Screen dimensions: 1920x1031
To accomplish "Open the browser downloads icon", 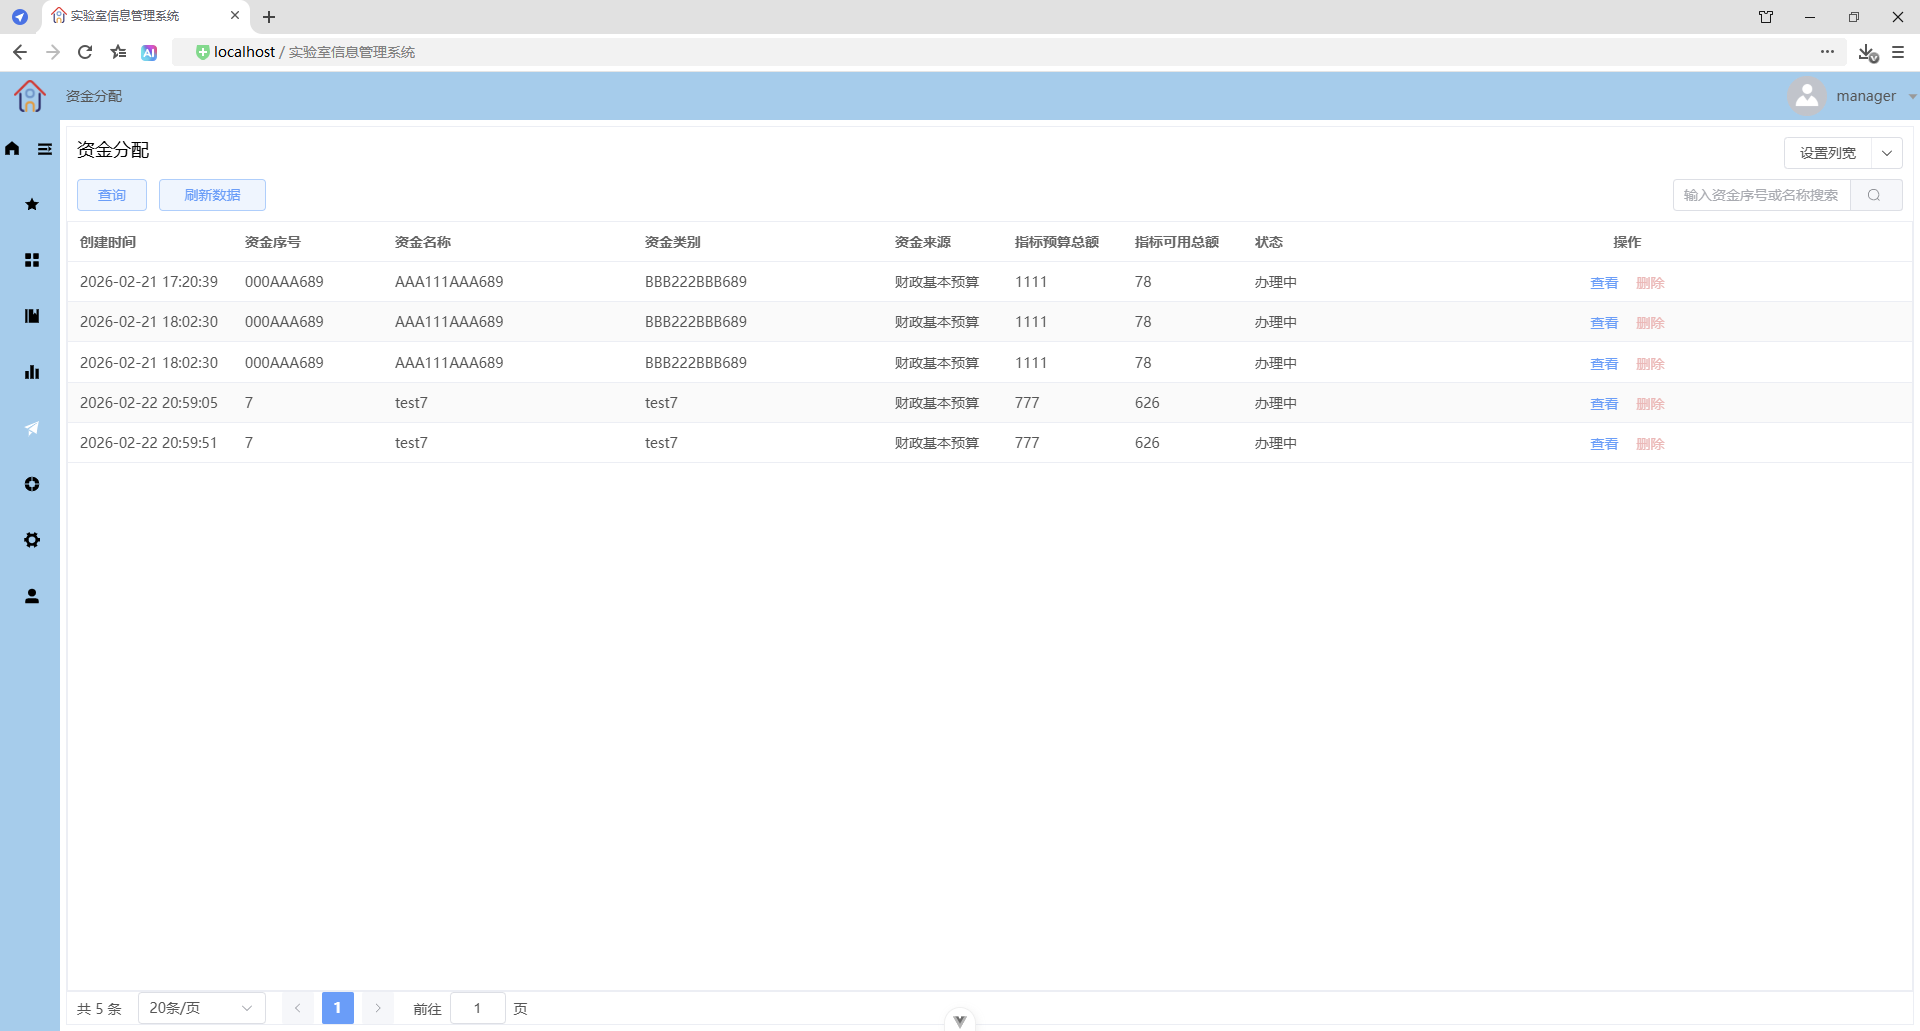I will (1867, 52).
